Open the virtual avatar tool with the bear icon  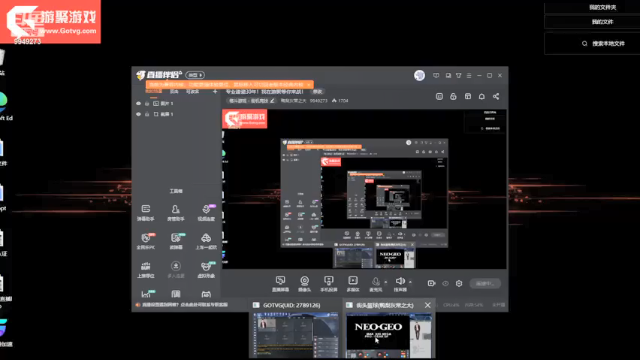click(x=206, y=269)
